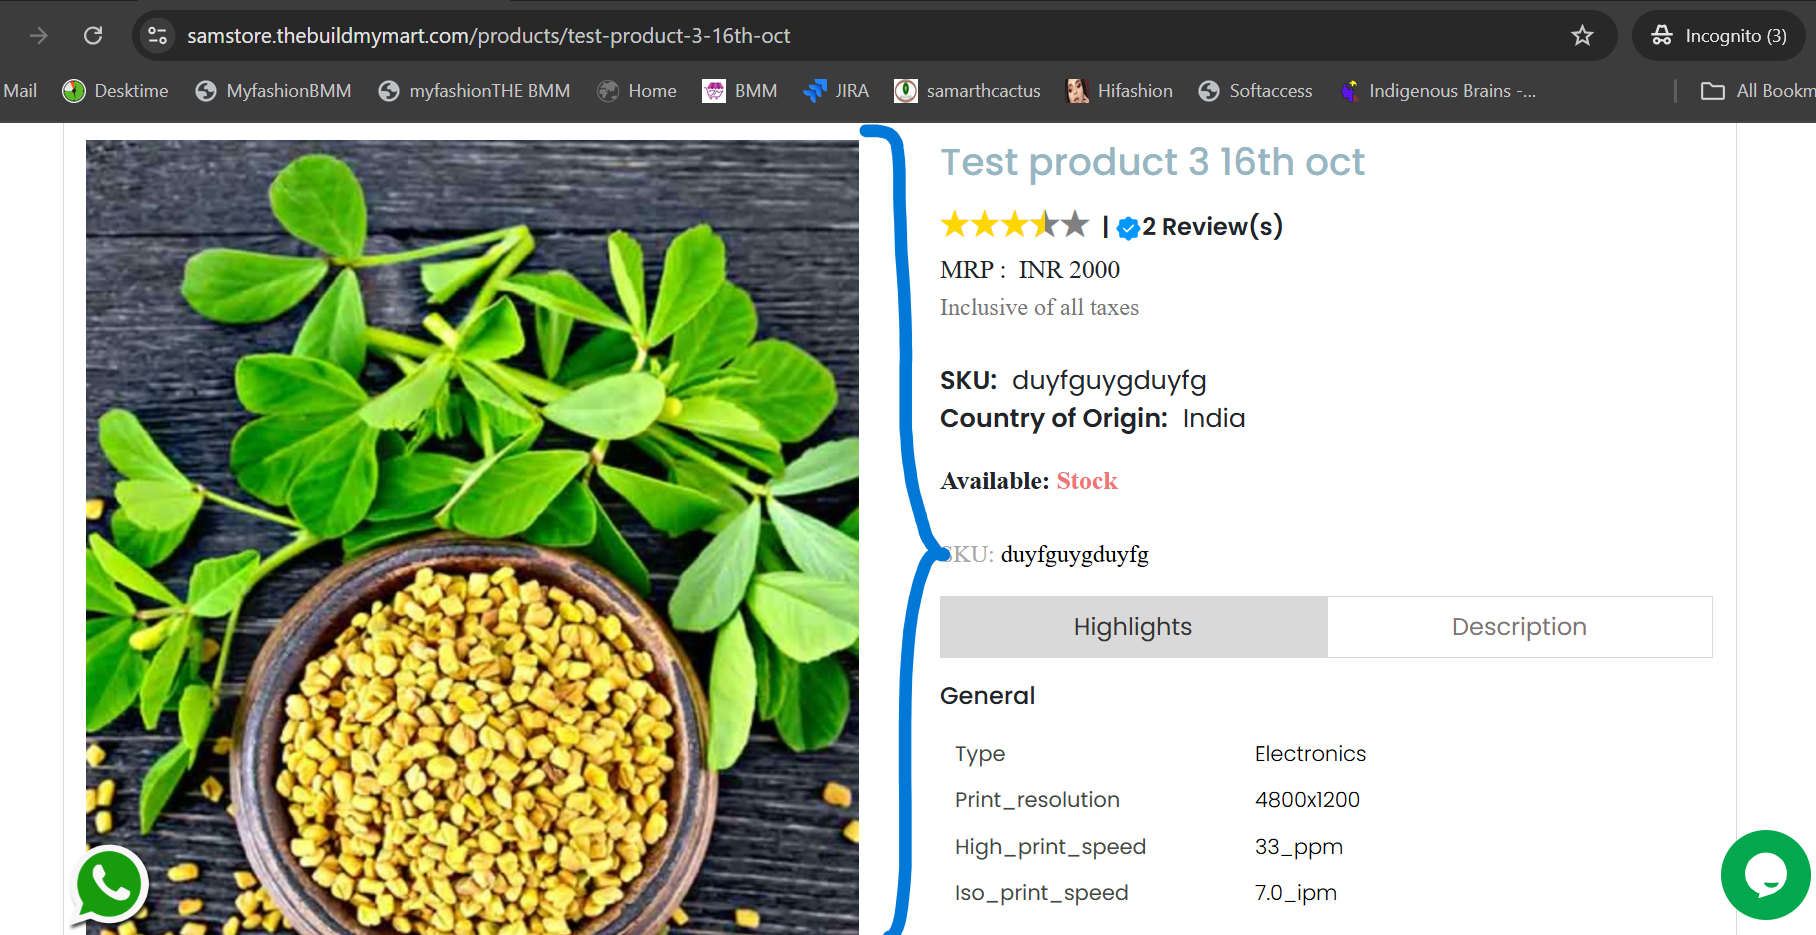Open the Incognito (3) profile button

(x=1718, y=36)
